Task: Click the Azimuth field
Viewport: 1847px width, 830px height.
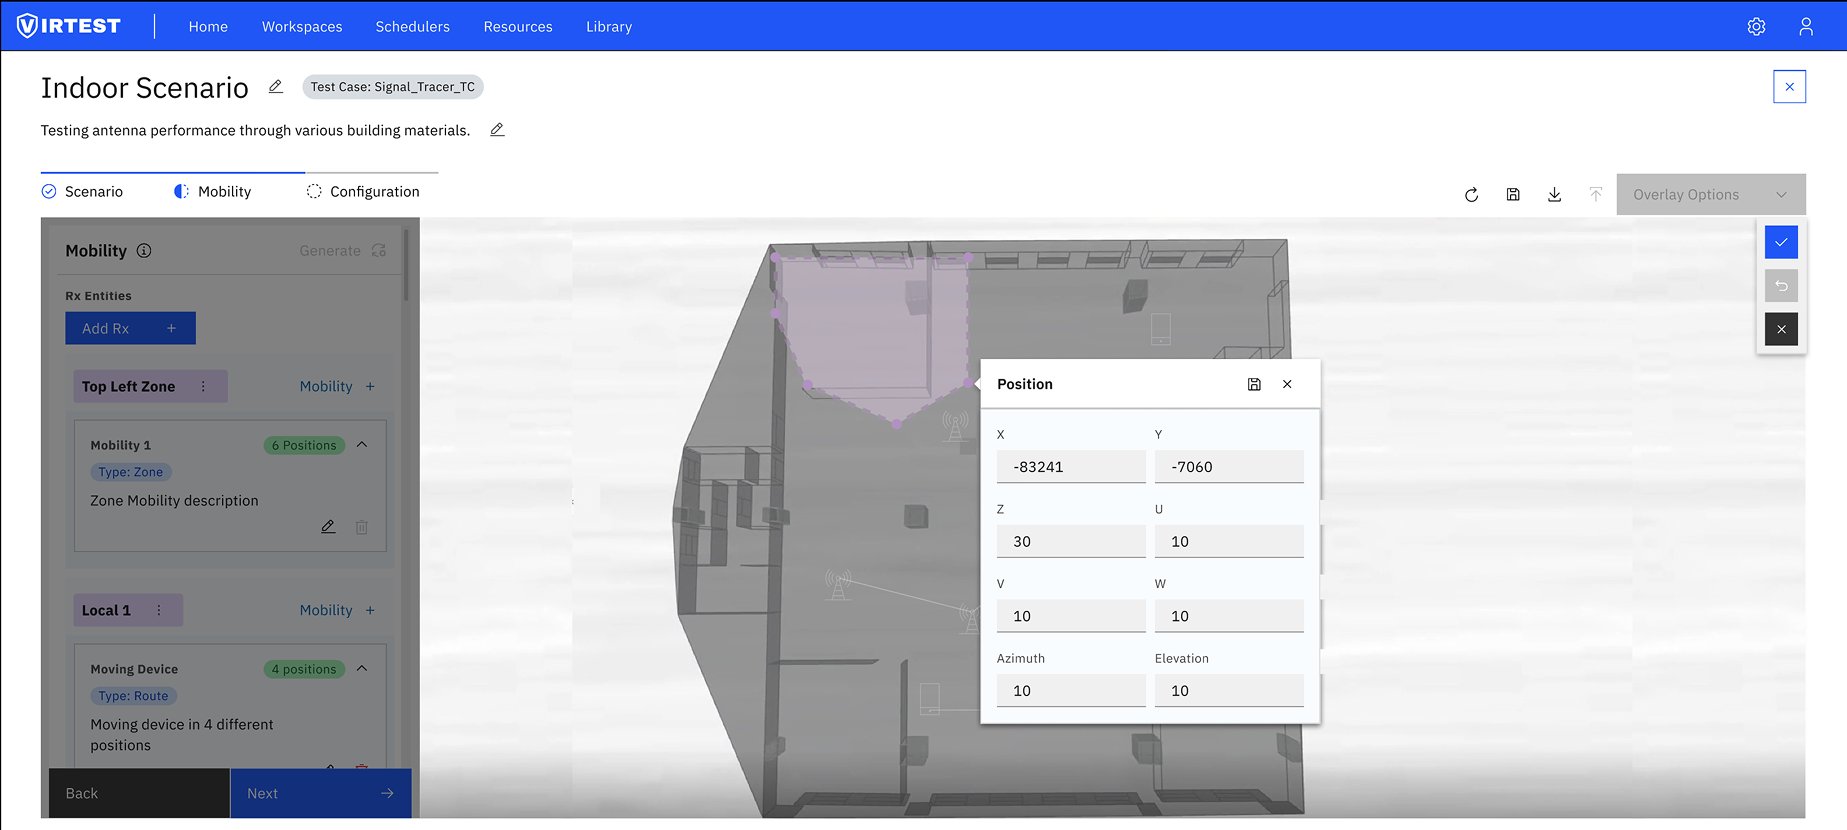Action: coord(1071,691)
